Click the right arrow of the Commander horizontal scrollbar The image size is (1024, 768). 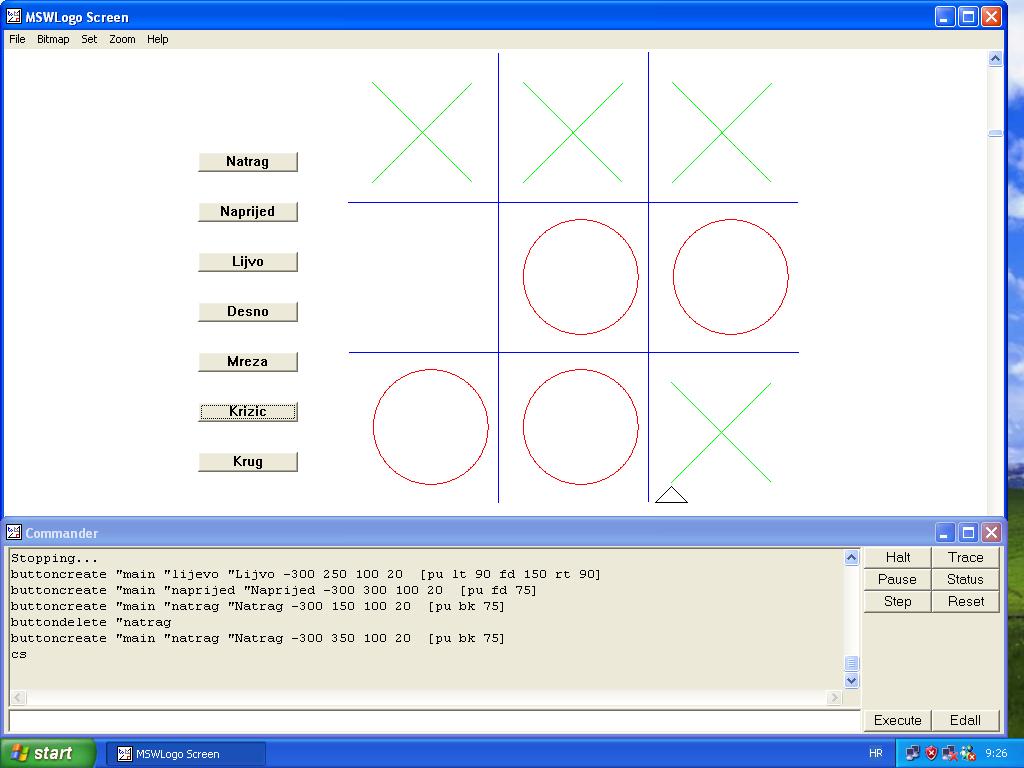click(834, 697)
